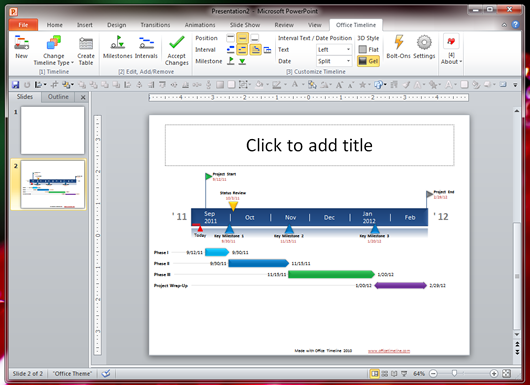Click the next slide double arrow
The image size is (530, 385).
coord(517,352)
